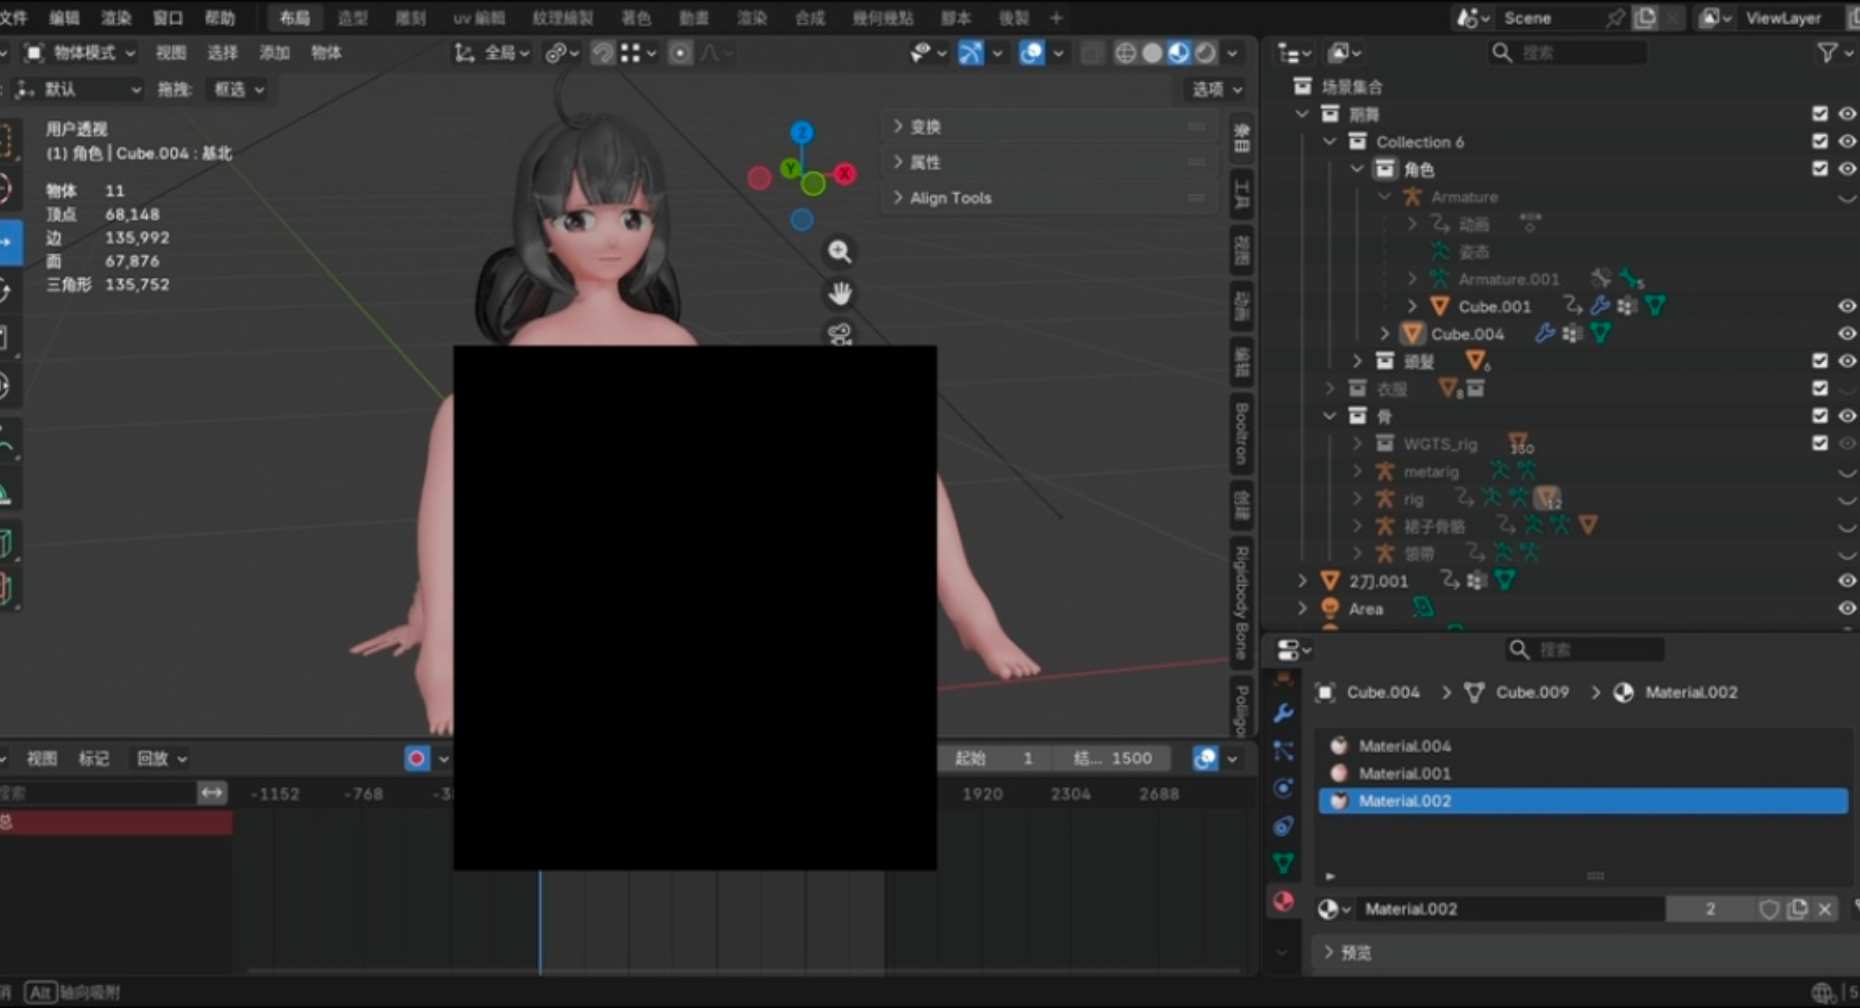The height and width of the screenshot is (1008, 1860).
Task: Open the 回放 playback dropdown in timeline
Action: (x=161, y=759)
